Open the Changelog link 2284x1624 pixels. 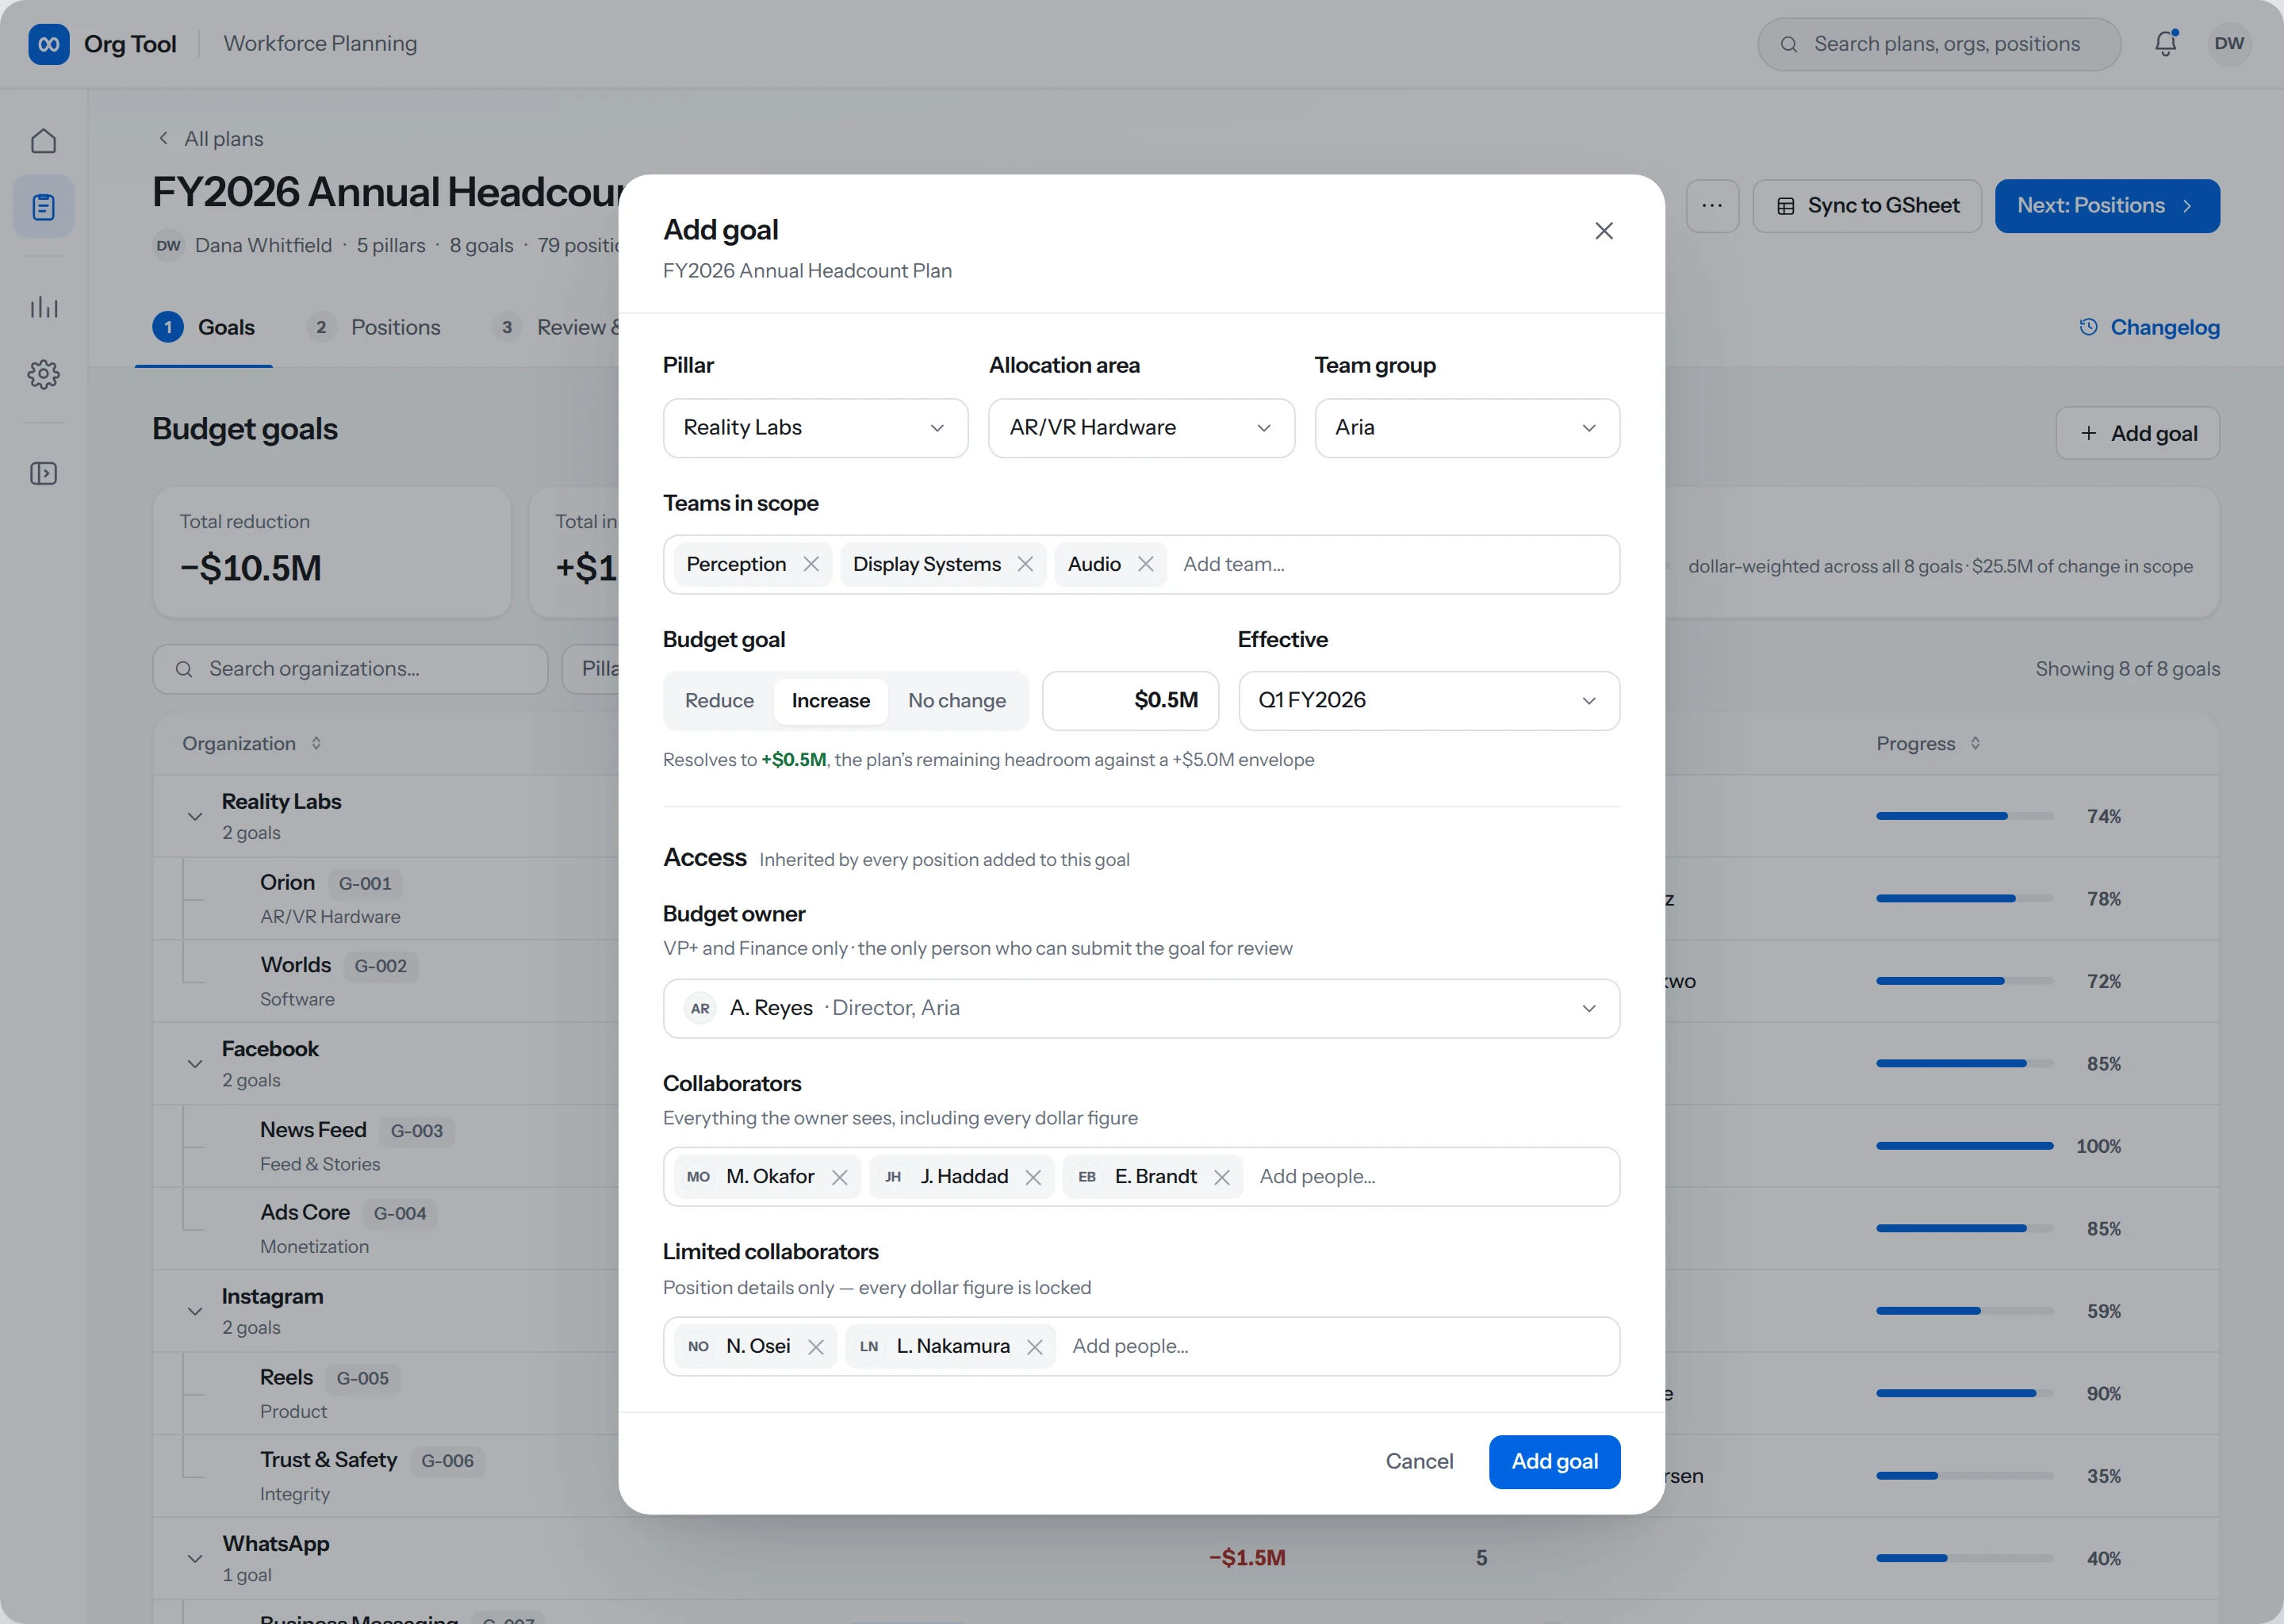(x=2149, y=328)
